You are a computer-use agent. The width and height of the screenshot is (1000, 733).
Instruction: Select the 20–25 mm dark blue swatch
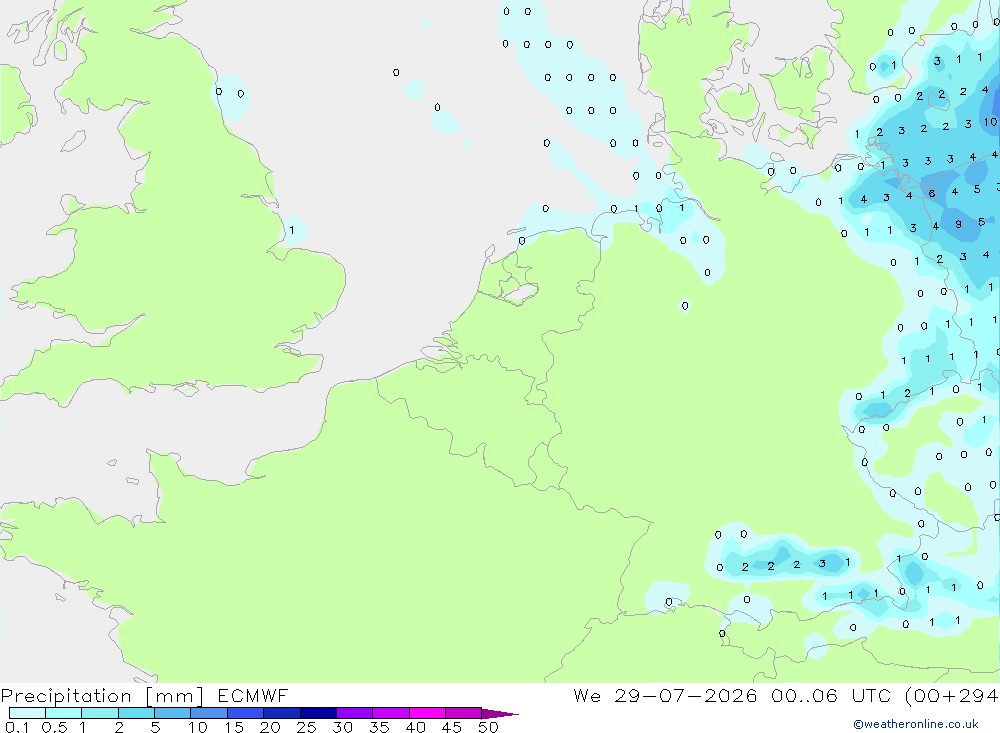[x=282, y=713]
